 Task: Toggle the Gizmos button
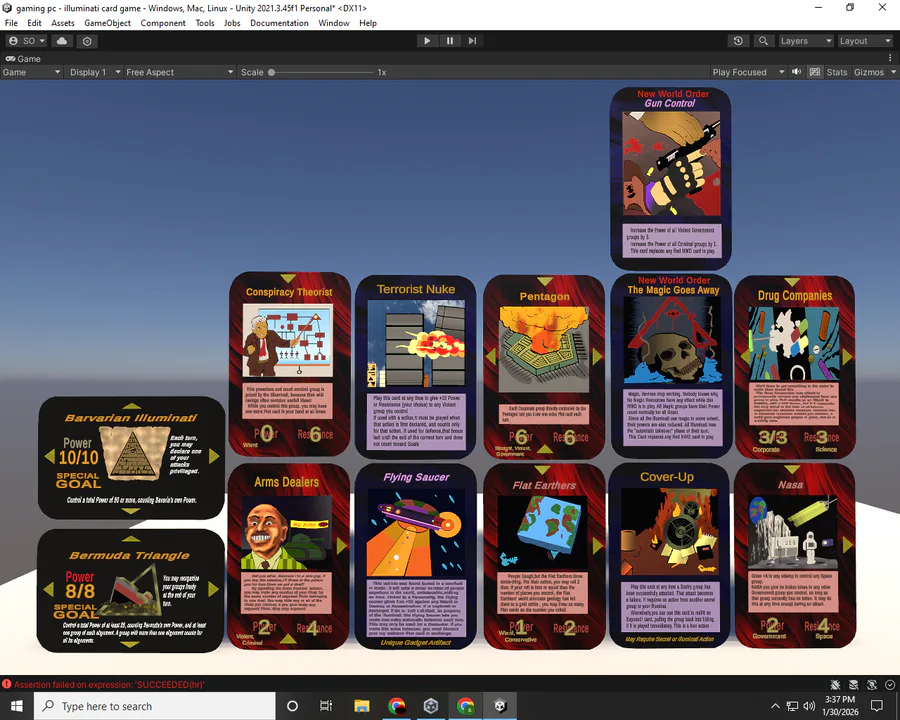pyautogui.click(x=869, y=72)
